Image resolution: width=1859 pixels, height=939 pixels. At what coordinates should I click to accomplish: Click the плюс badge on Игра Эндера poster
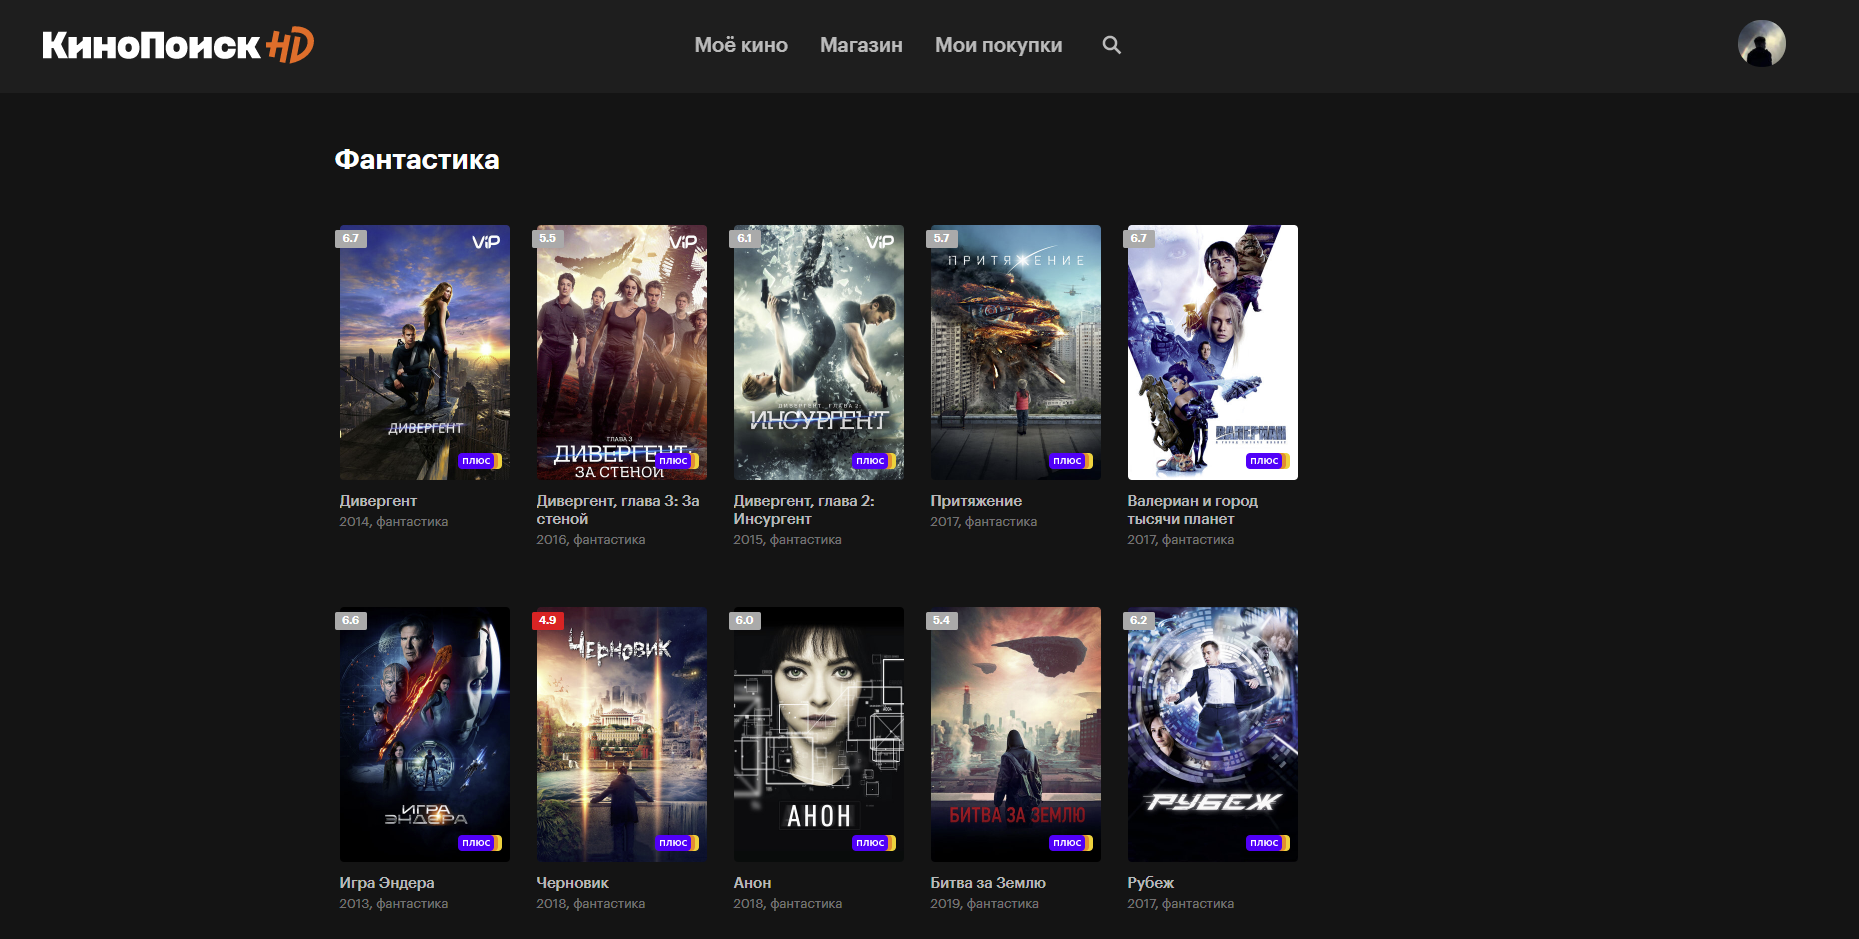(x=480, y=843)
